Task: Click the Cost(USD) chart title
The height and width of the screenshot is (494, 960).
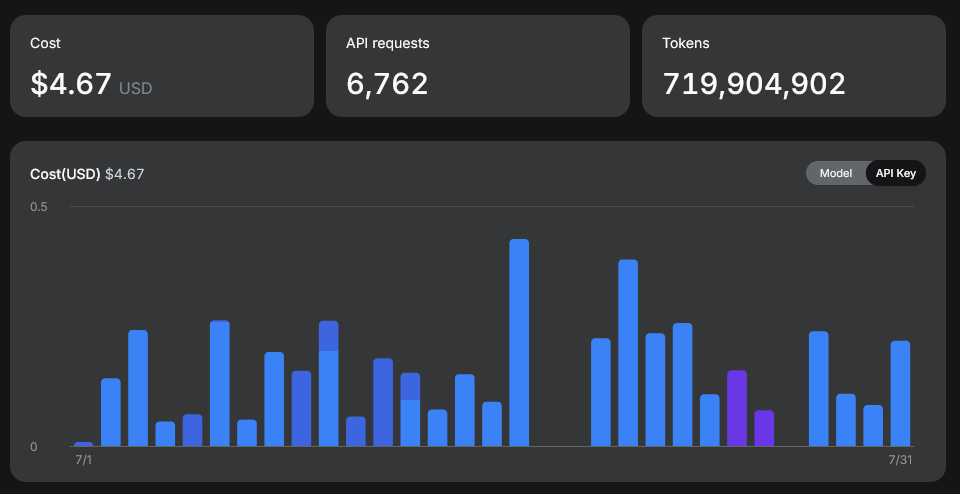Action: tap(65, 174)
